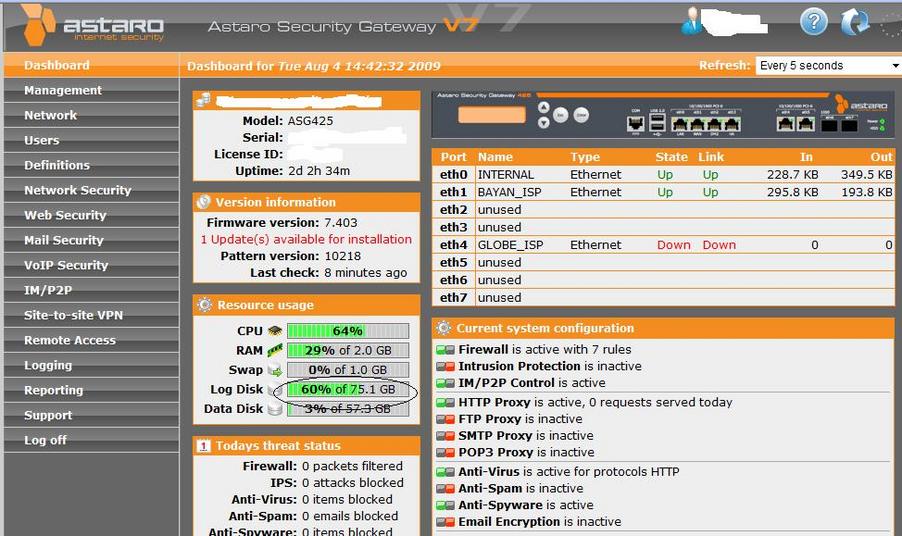The image size is (902, 536).
Task: Open the Support menu
Action: [x=91, y=415]
